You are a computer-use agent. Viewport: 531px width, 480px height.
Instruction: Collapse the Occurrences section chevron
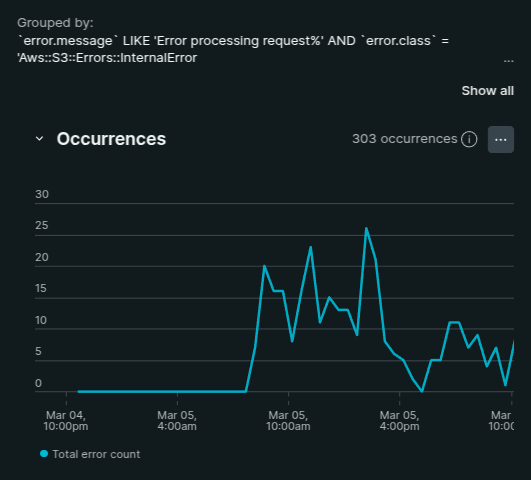click(40, 139)
